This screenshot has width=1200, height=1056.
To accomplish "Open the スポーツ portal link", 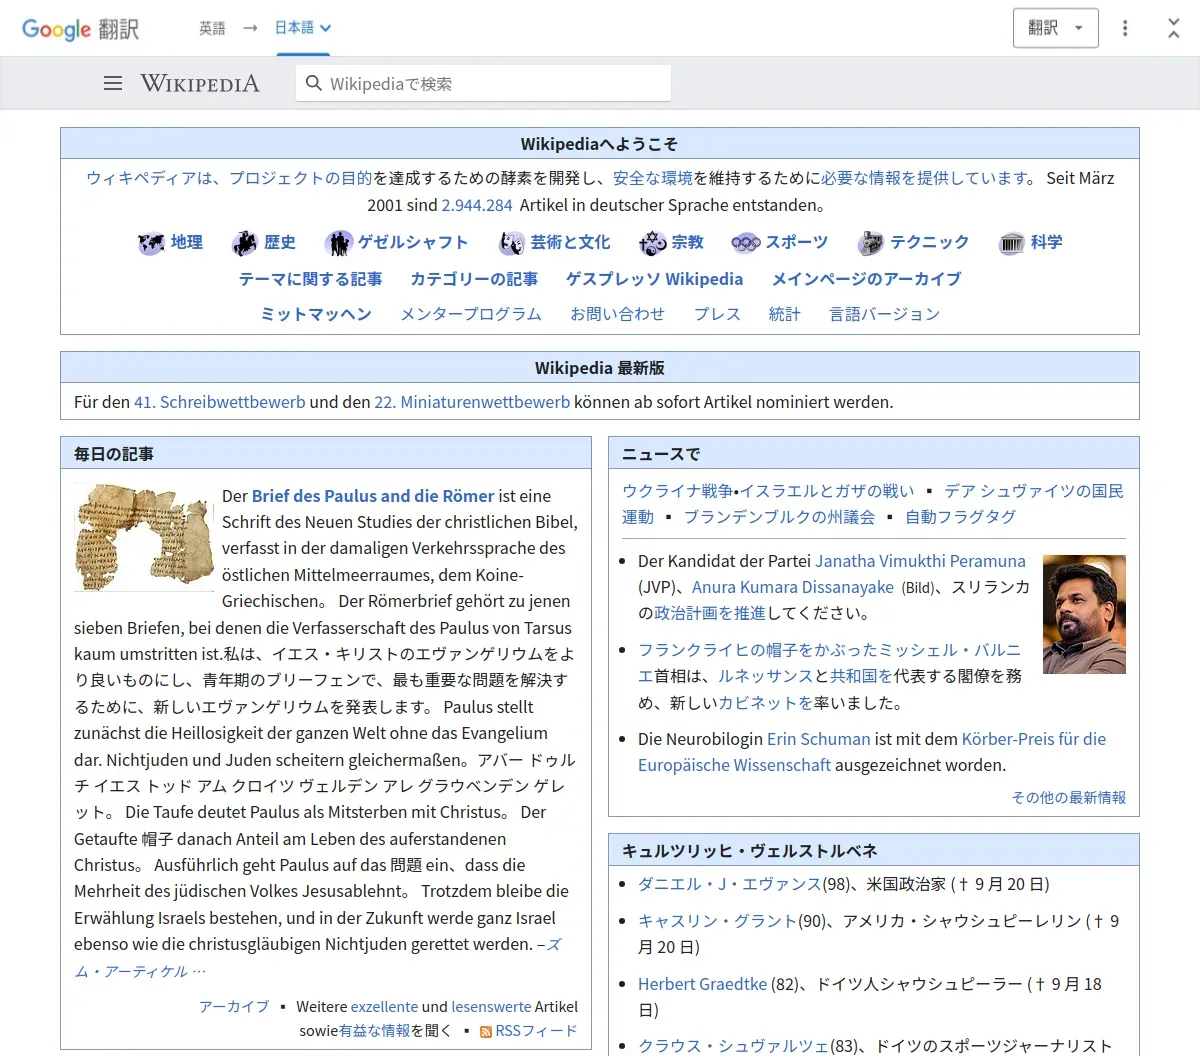I will [x=797, y=242].
